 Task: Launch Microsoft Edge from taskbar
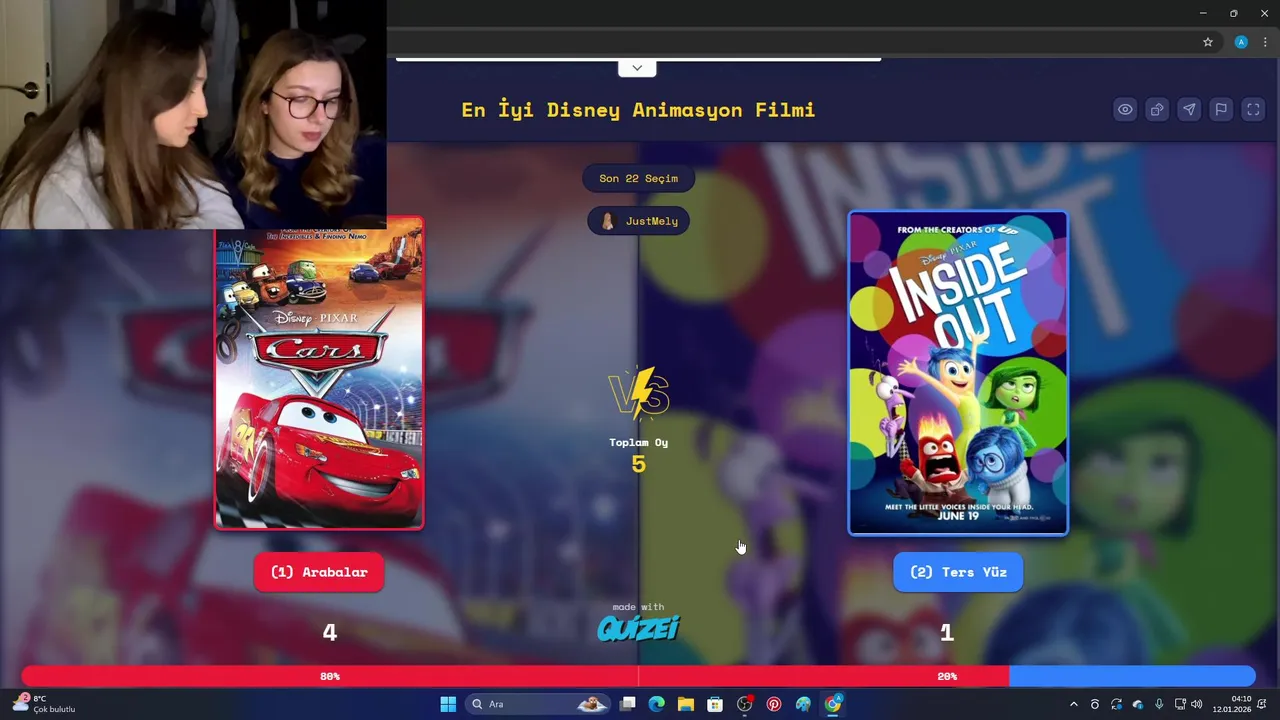point(656,704)
